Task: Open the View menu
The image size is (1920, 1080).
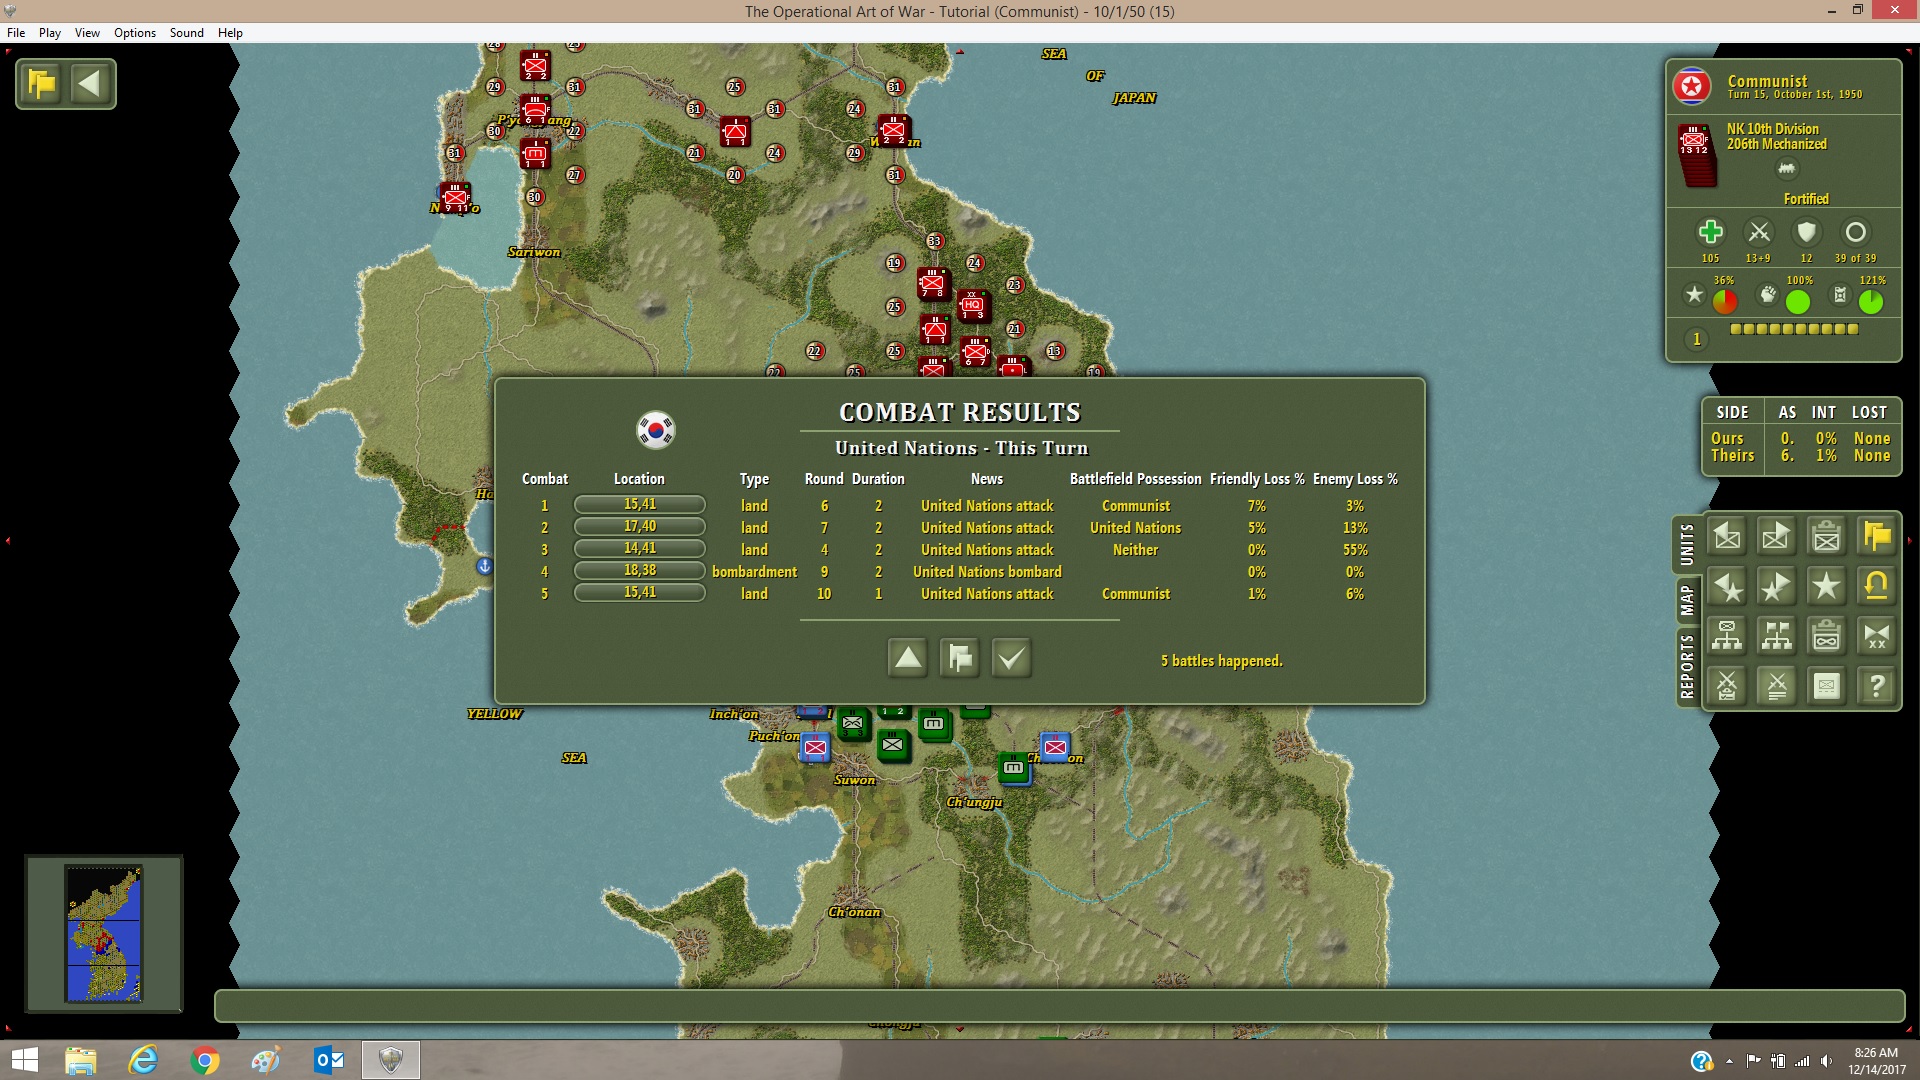Action: click(87, 32)
